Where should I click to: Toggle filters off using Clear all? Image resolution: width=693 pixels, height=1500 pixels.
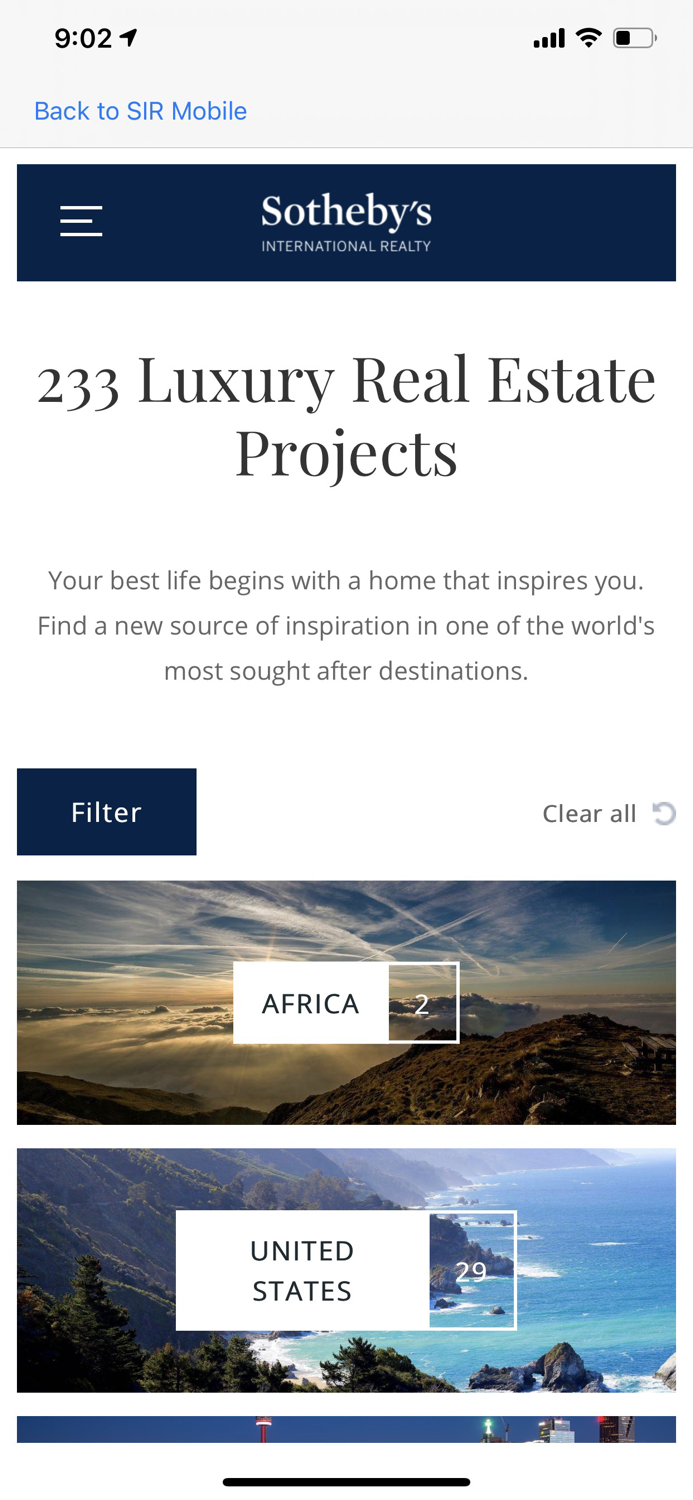[x=589, y=813]
